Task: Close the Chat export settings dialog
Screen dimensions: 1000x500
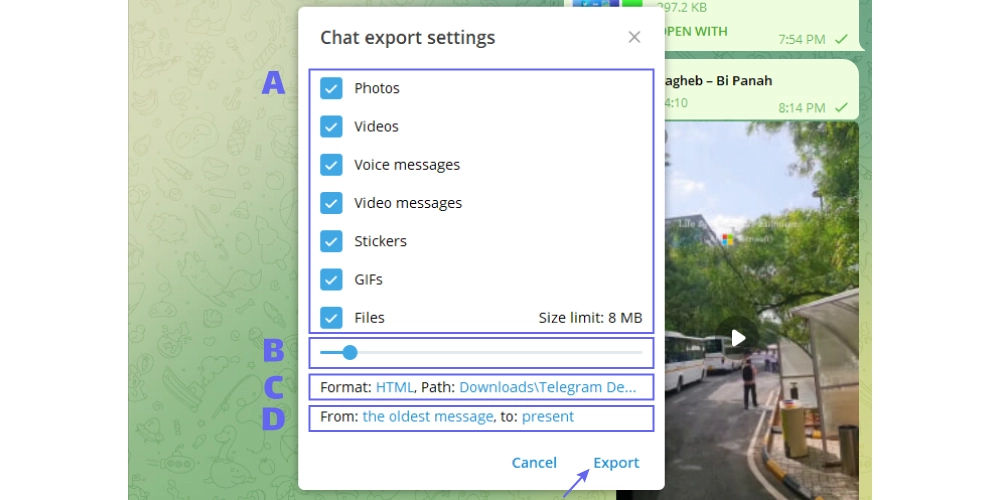Action: (634, 37)
